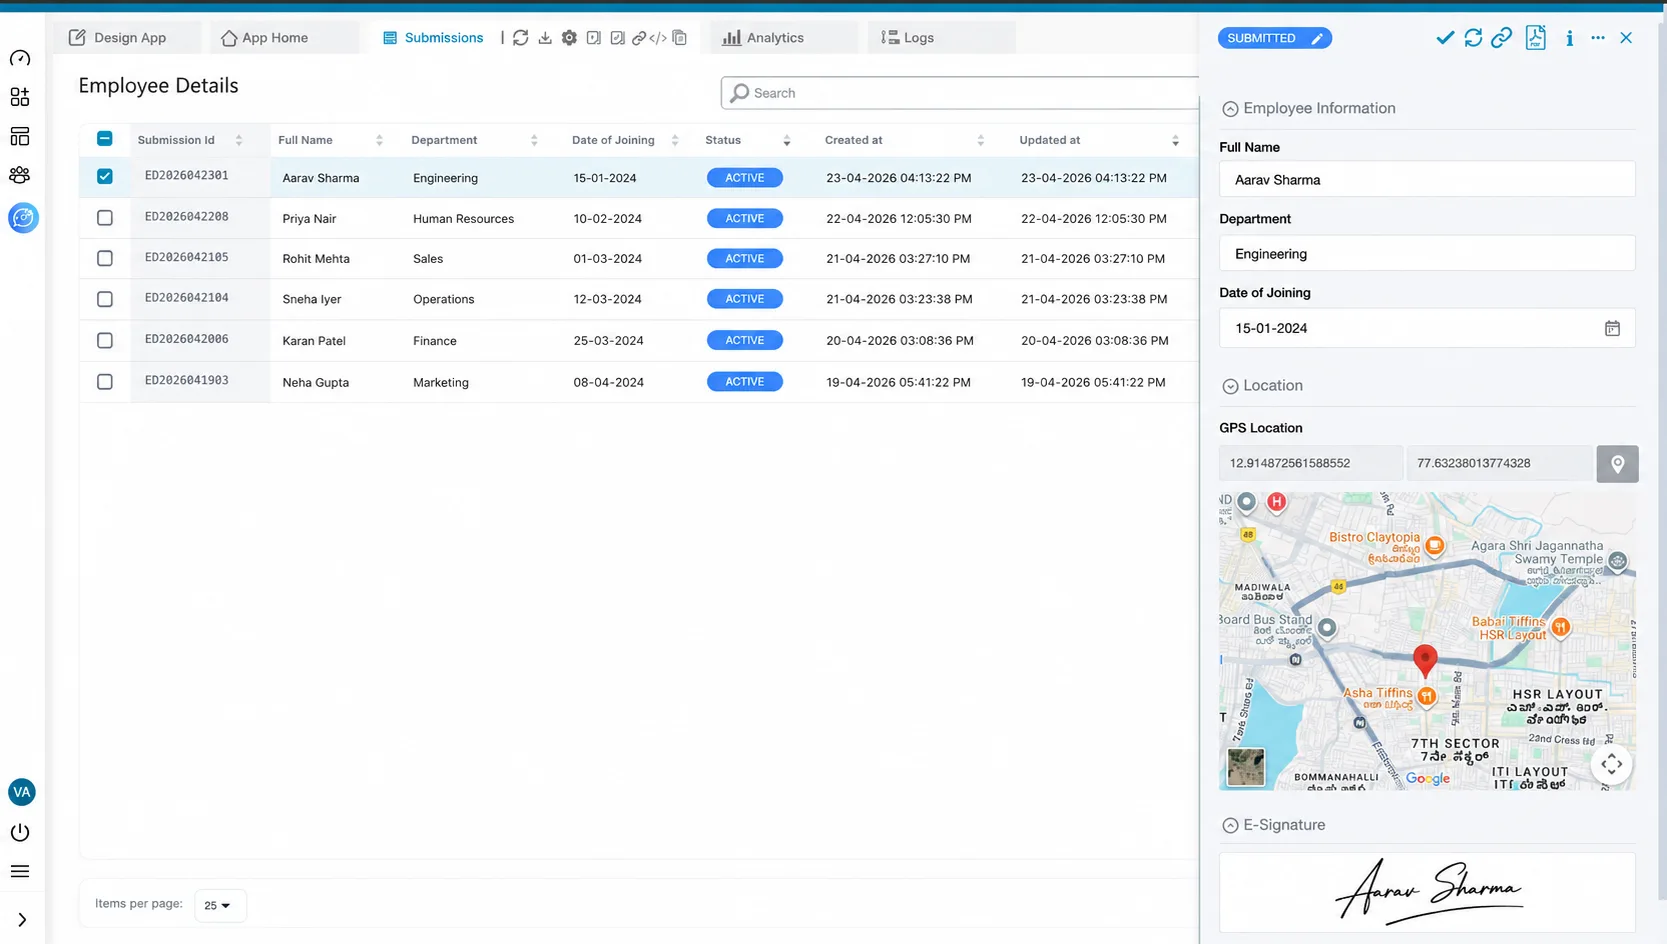Sort by the Date of Joining column arrows
The height and width of the screenshot is (944, 1667).
pyautogui.click(x=675, y=140)
